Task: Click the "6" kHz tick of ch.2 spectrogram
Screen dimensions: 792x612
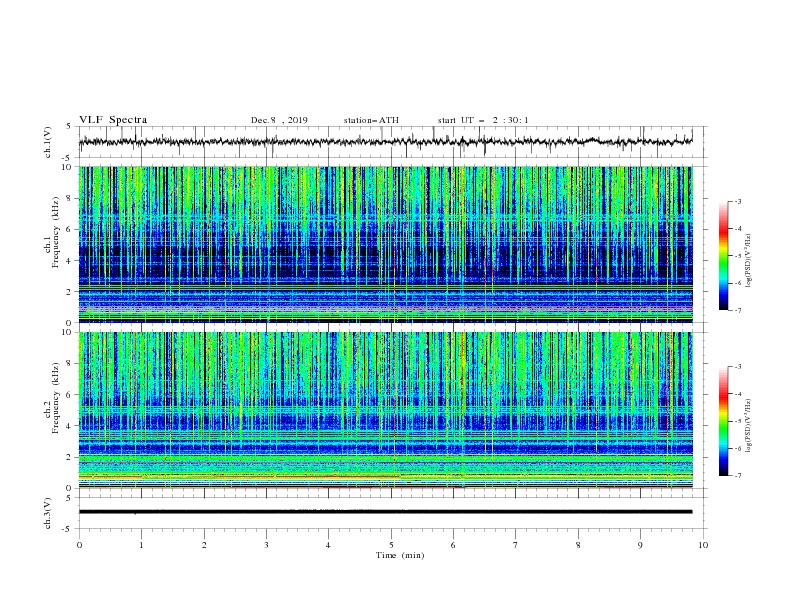Action: (70, 395)
